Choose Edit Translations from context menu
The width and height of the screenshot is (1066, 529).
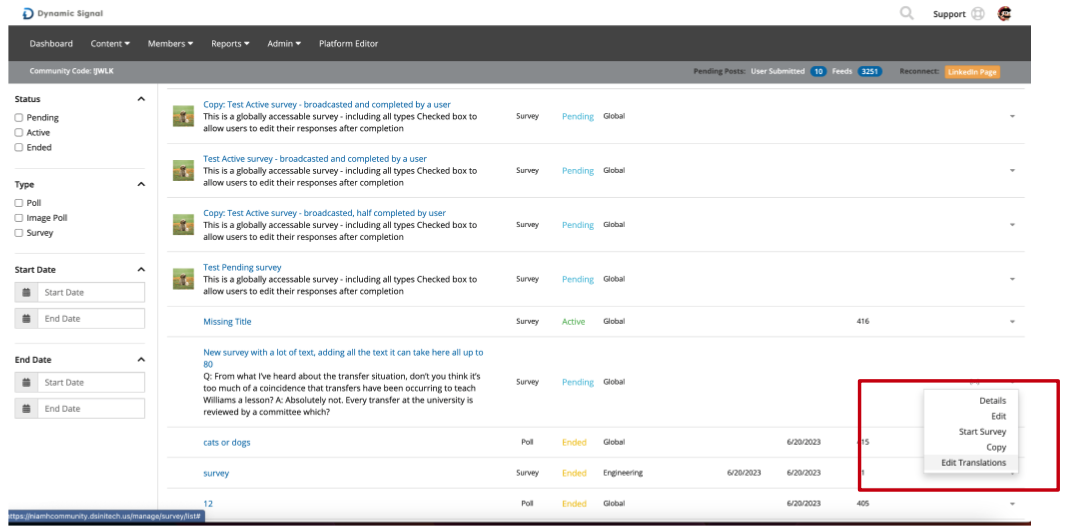coord(974,462)
